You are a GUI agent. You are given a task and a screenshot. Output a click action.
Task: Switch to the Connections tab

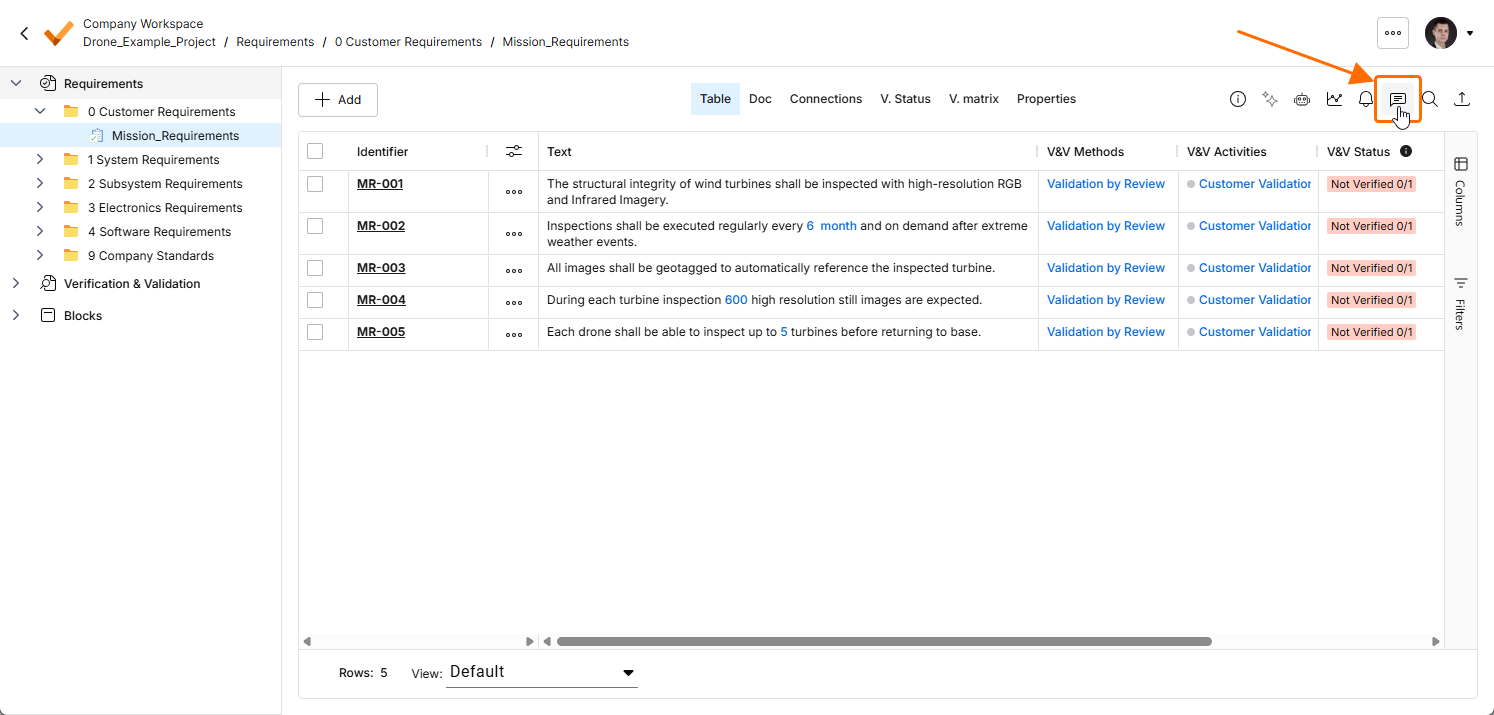point(826,99)
